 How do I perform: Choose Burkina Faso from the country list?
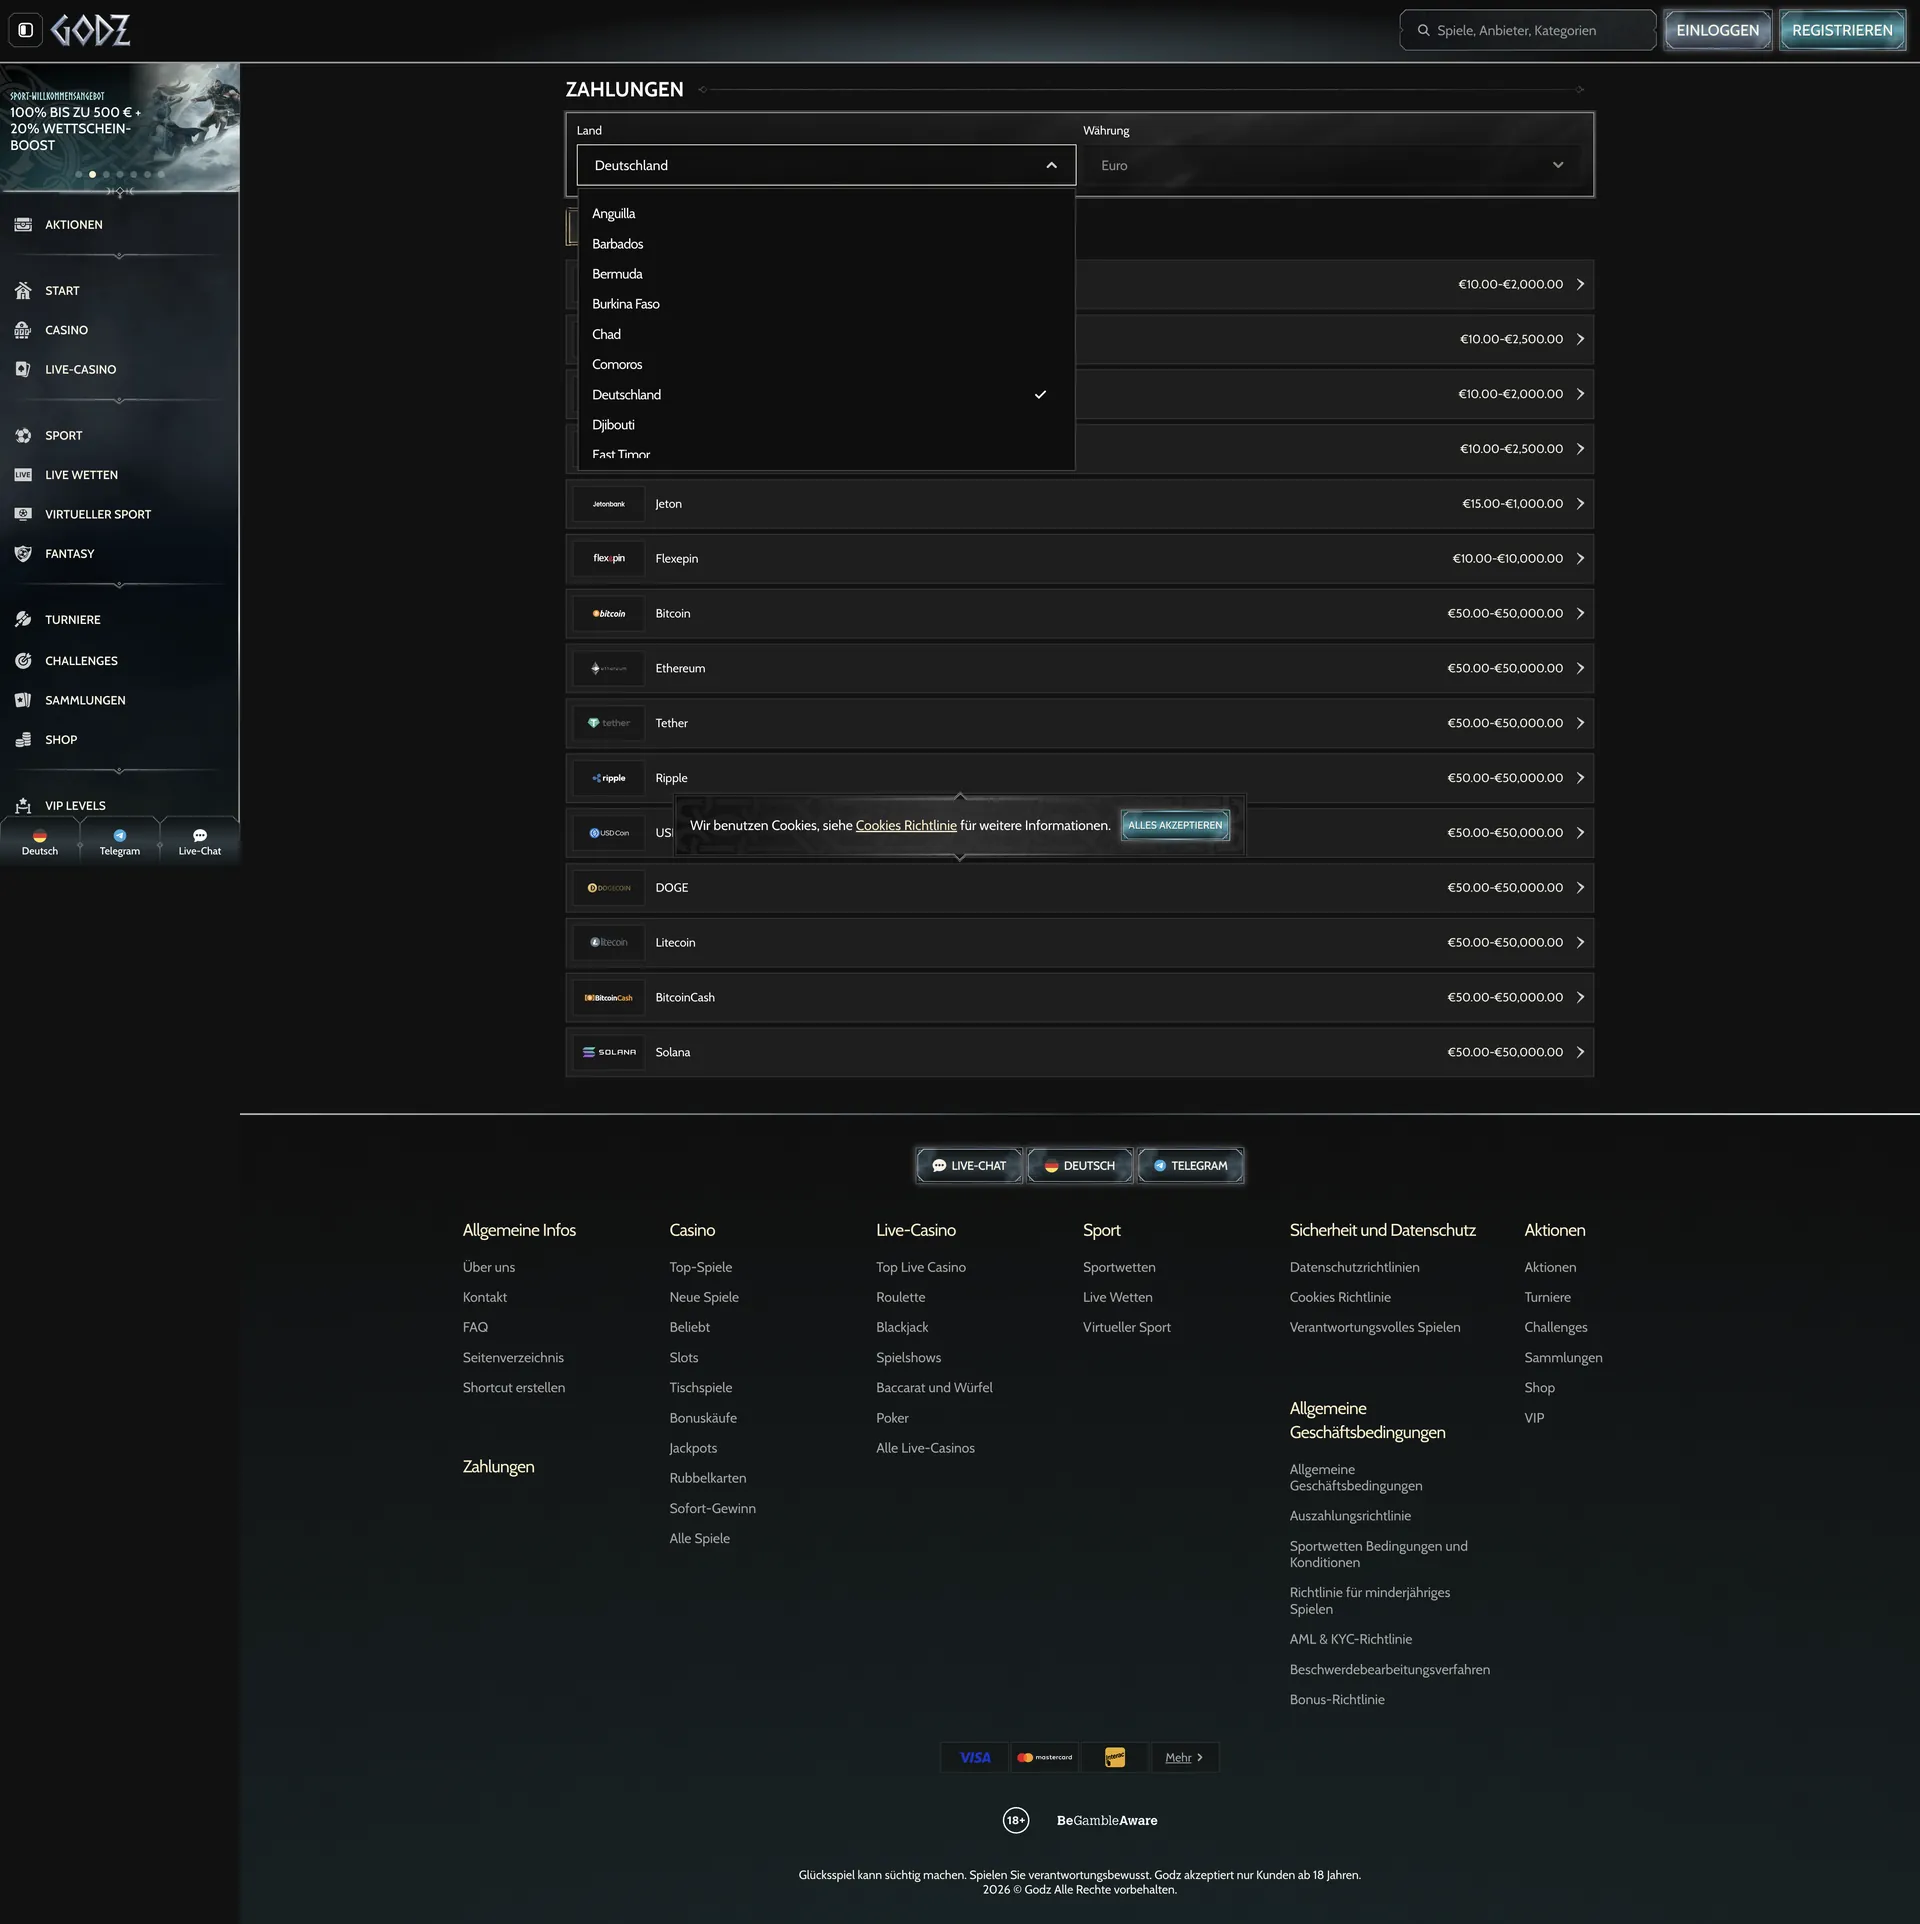coord(826,304)
